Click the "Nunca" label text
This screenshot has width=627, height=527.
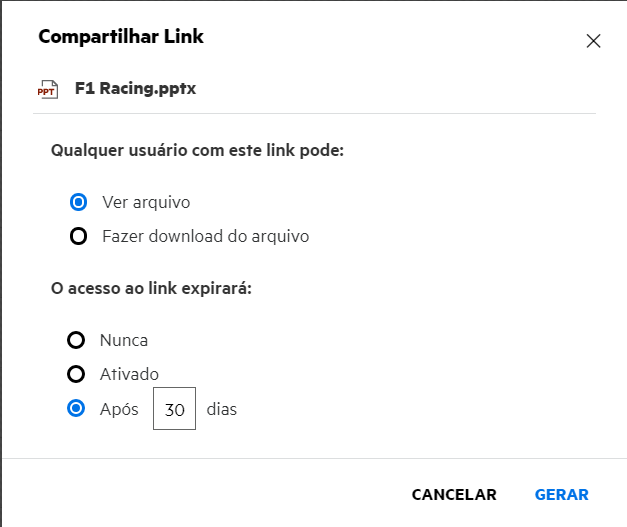[x=124, y=340]
